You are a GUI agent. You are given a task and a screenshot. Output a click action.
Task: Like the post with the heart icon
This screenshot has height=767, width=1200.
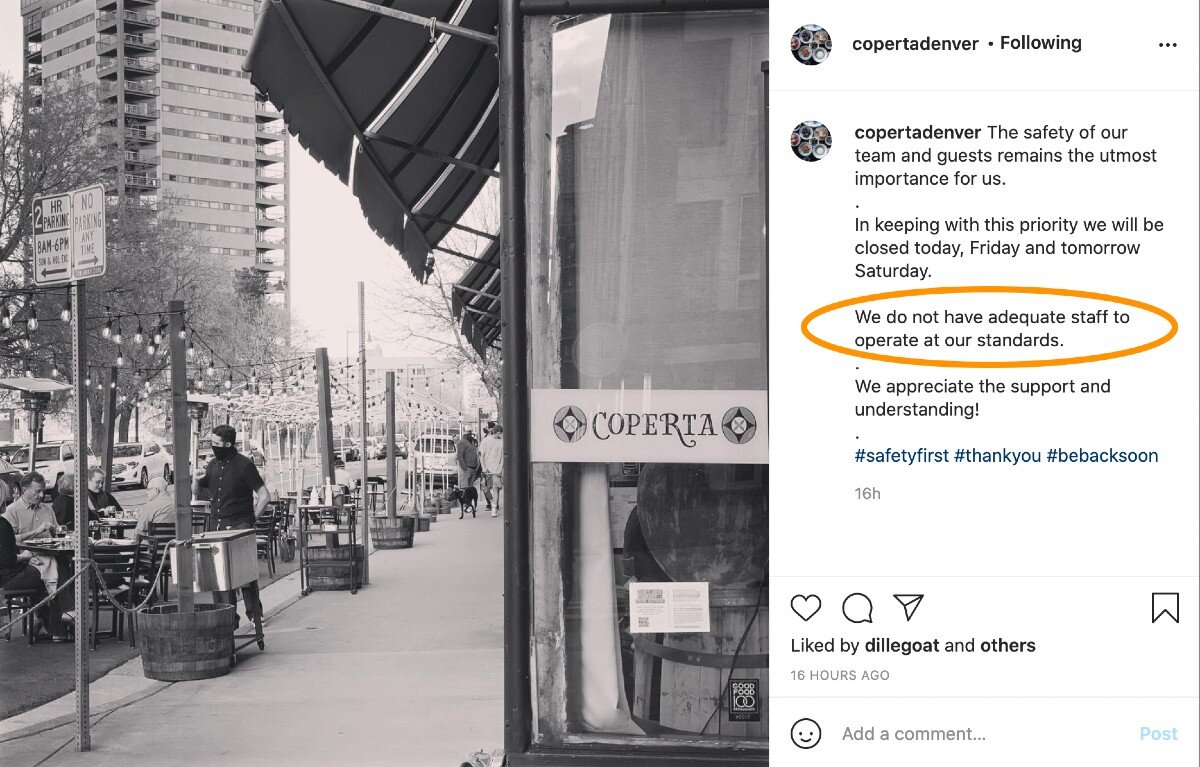[x=806, y=608]
